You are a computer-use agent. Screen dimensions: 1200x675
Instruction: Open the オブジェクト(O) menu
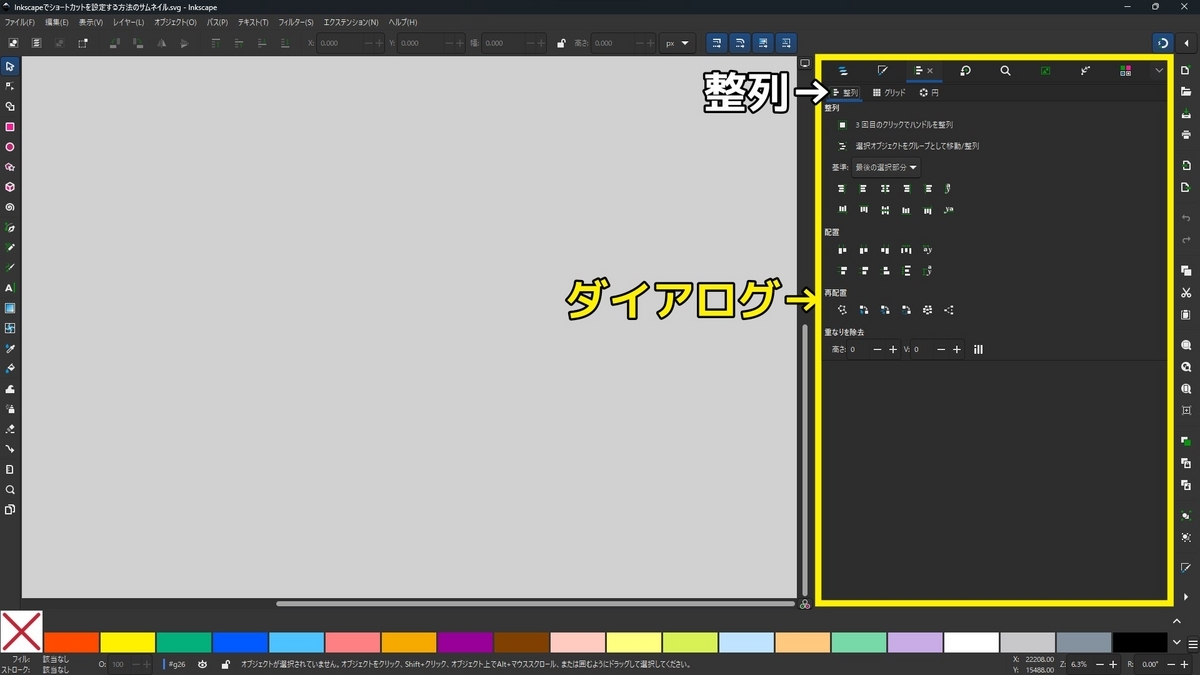(x=175, y=22)
